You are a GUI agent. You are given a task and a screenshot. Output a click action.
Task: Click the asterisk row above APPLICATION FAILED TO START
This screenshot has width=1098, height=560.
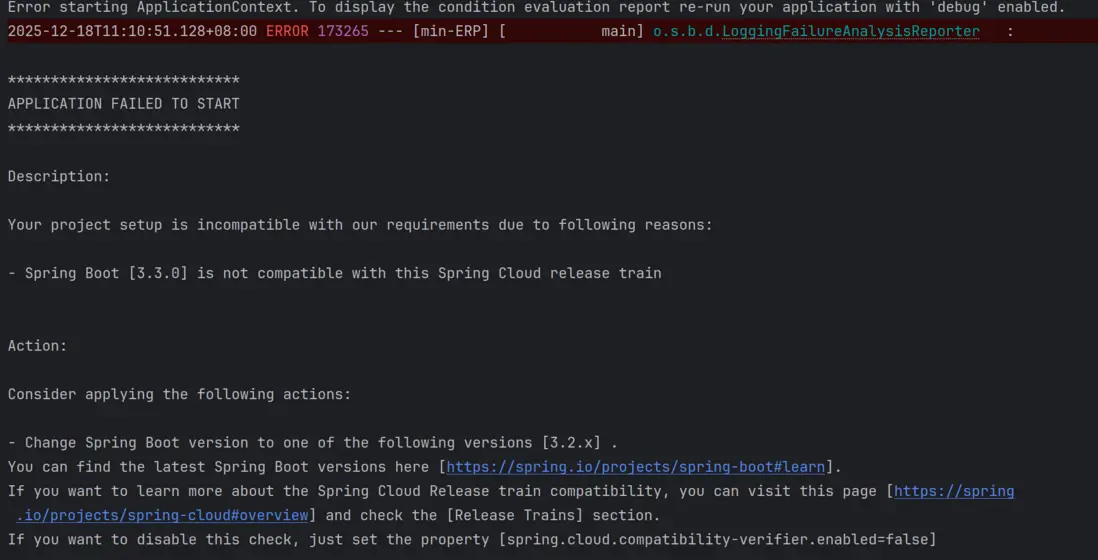(124, 80)
